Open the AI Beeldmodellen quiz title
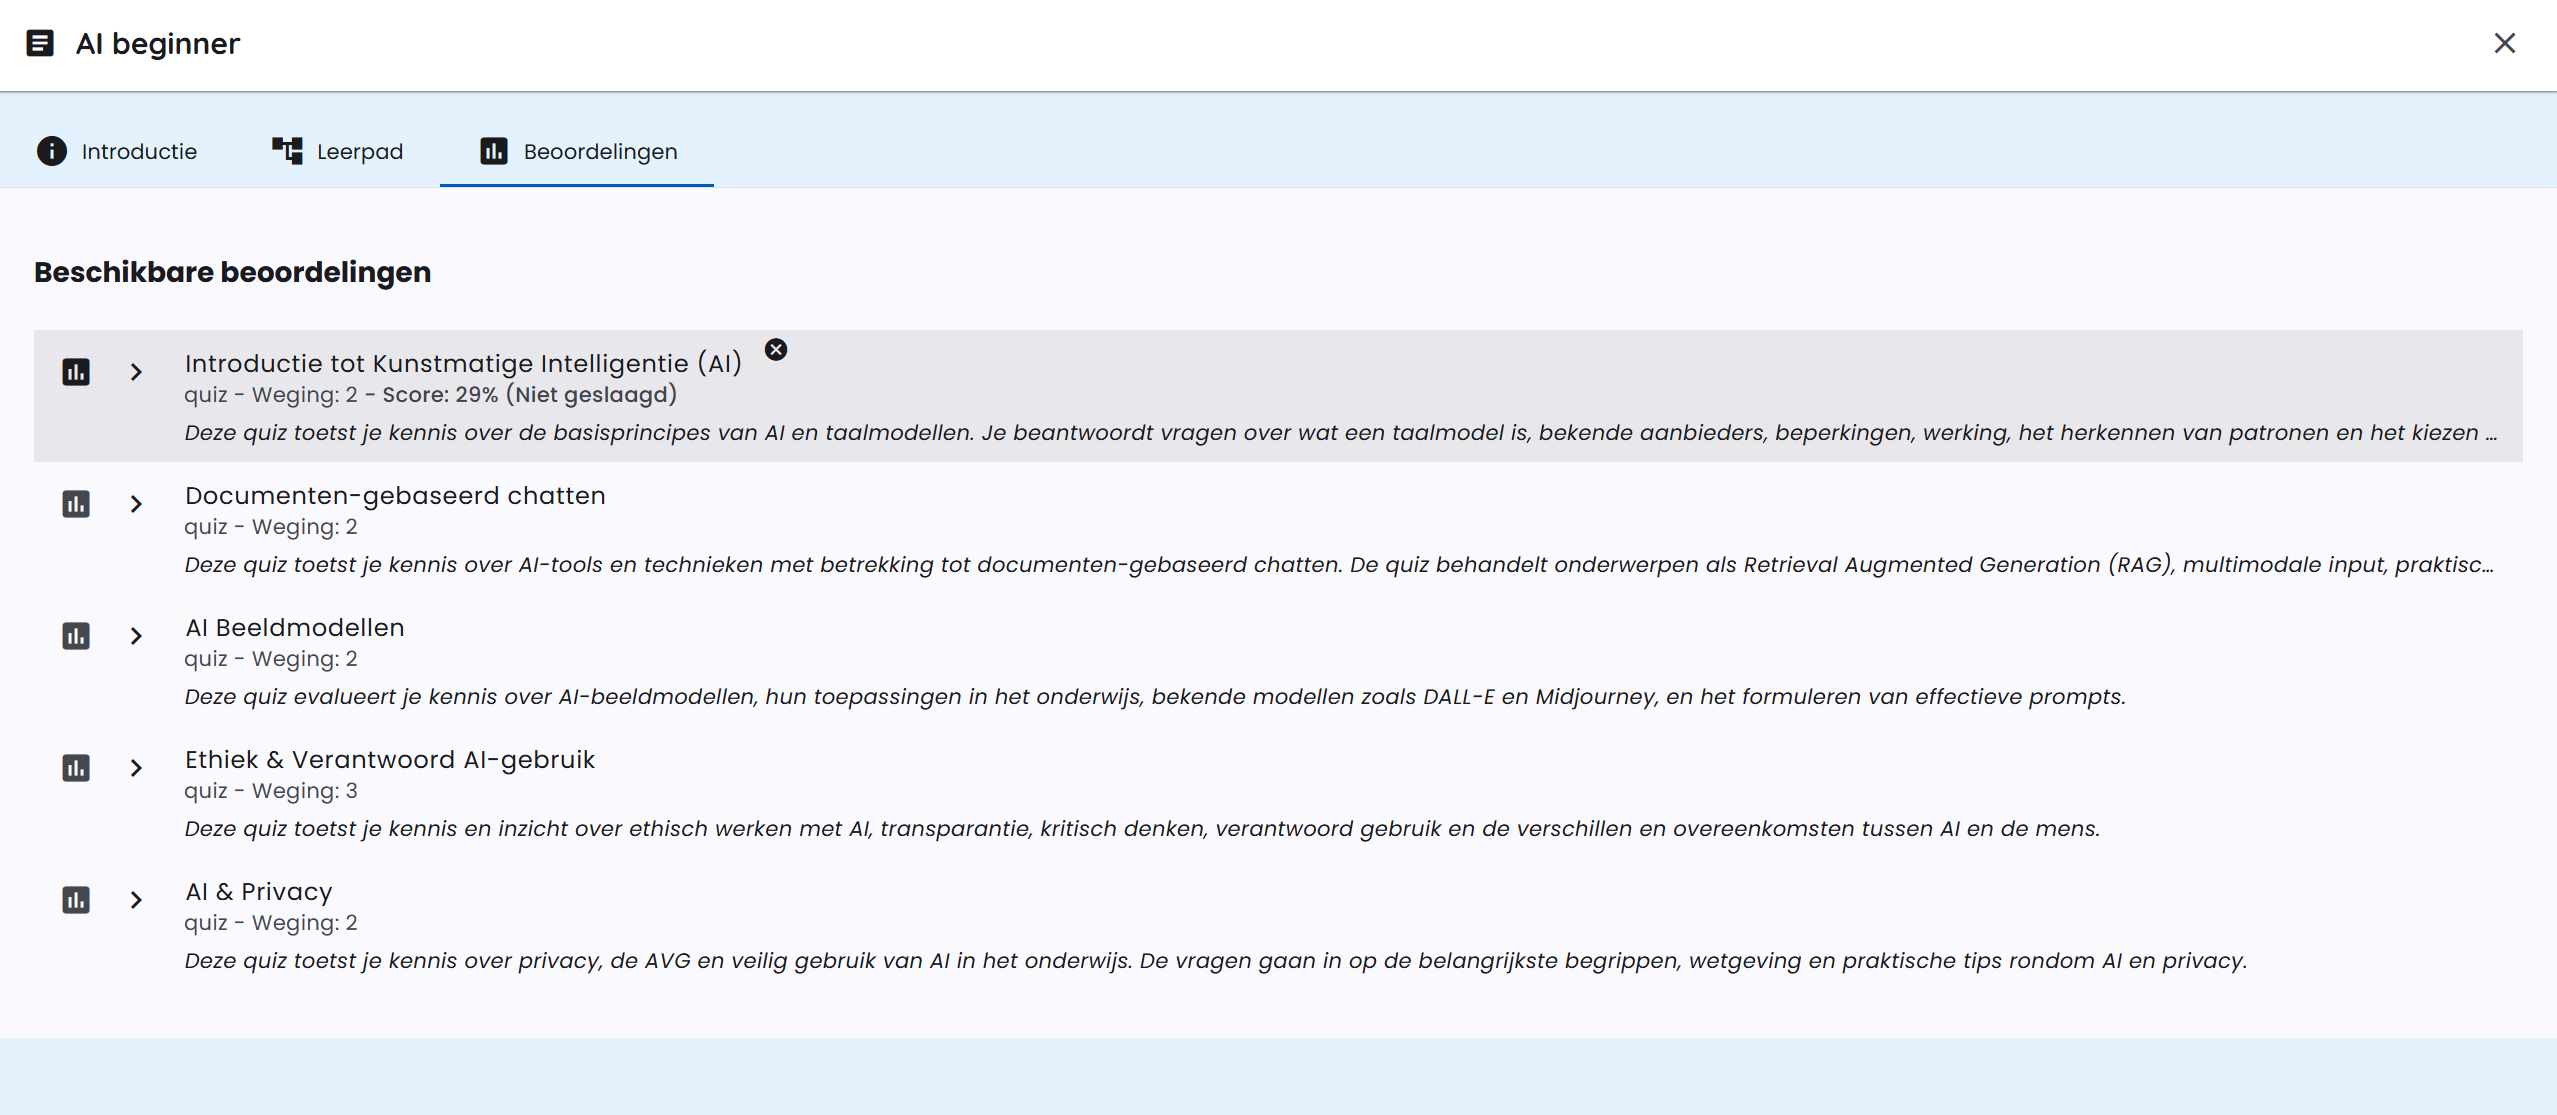This screenshot has height=1115, width=2557. [x=295, y=628]
